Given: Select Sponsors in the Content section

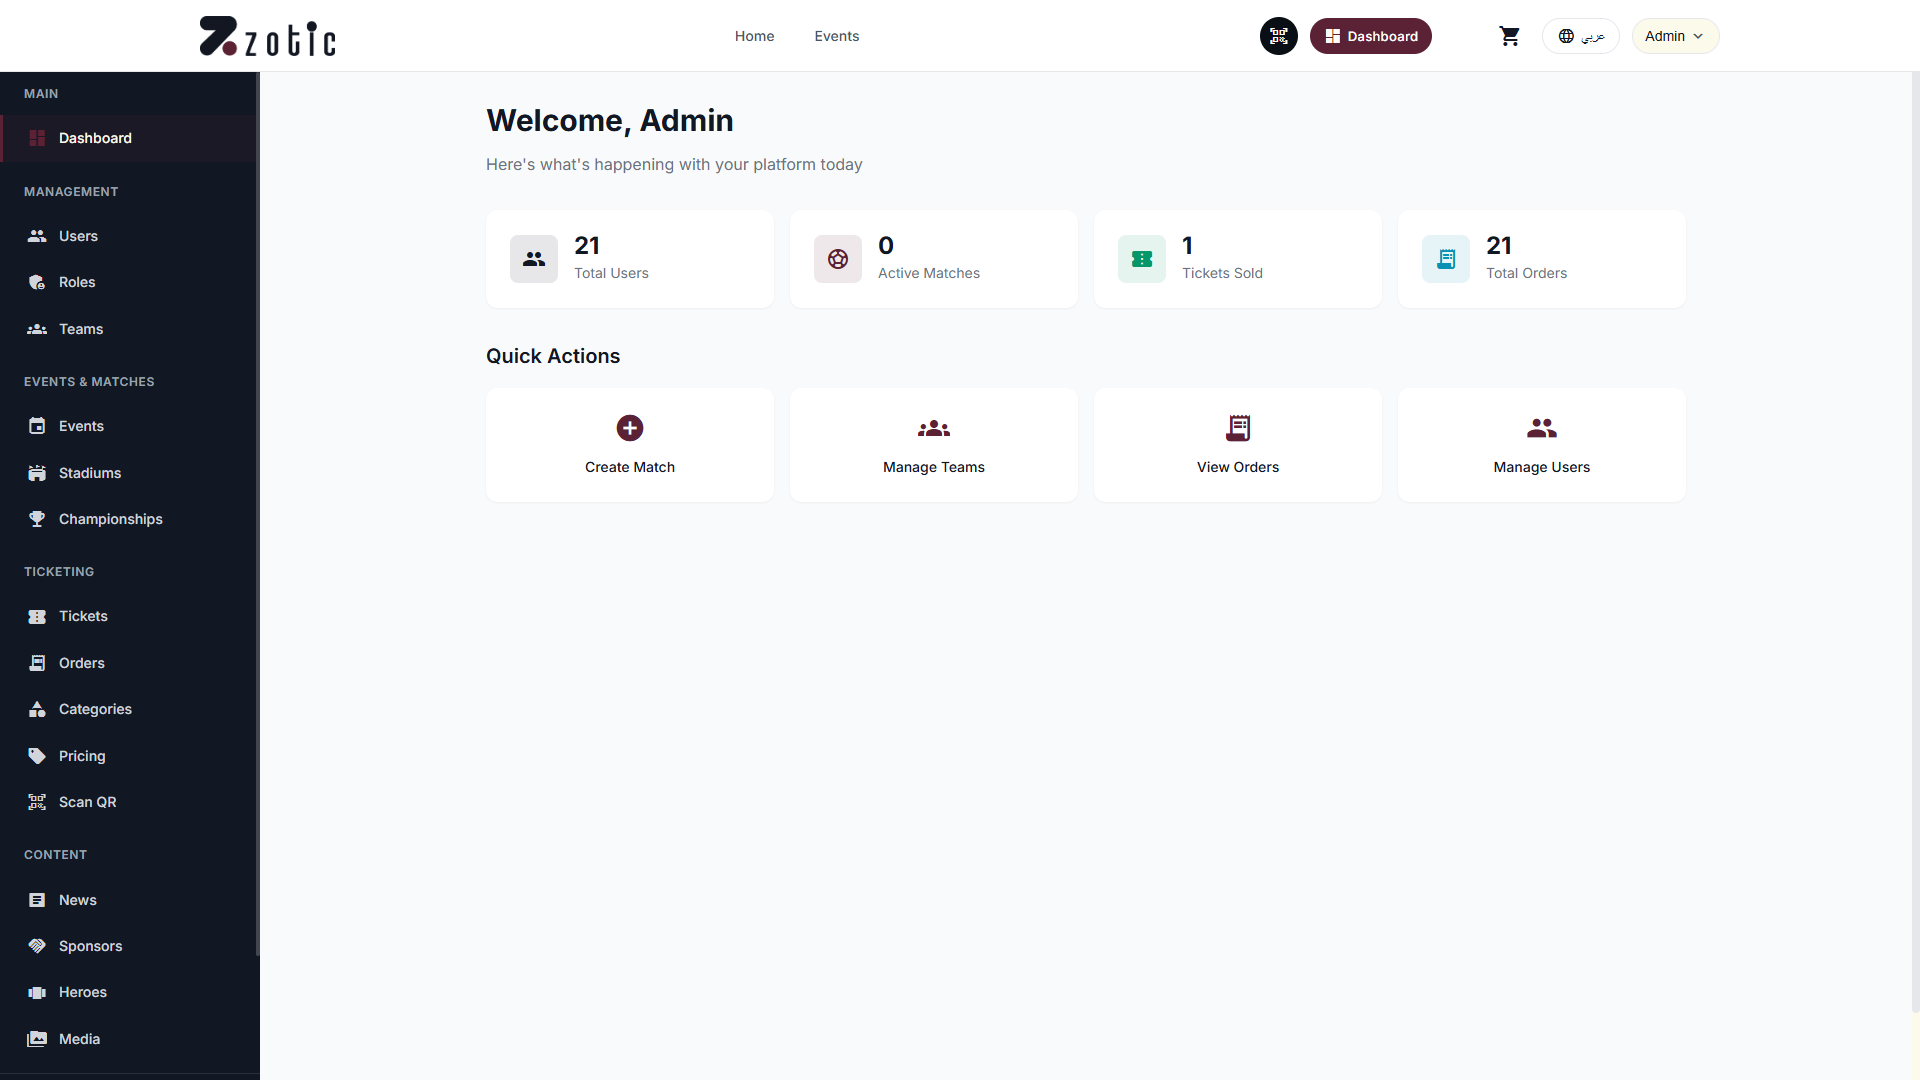Looking at the screenshot, I should [x=90, y=945].
